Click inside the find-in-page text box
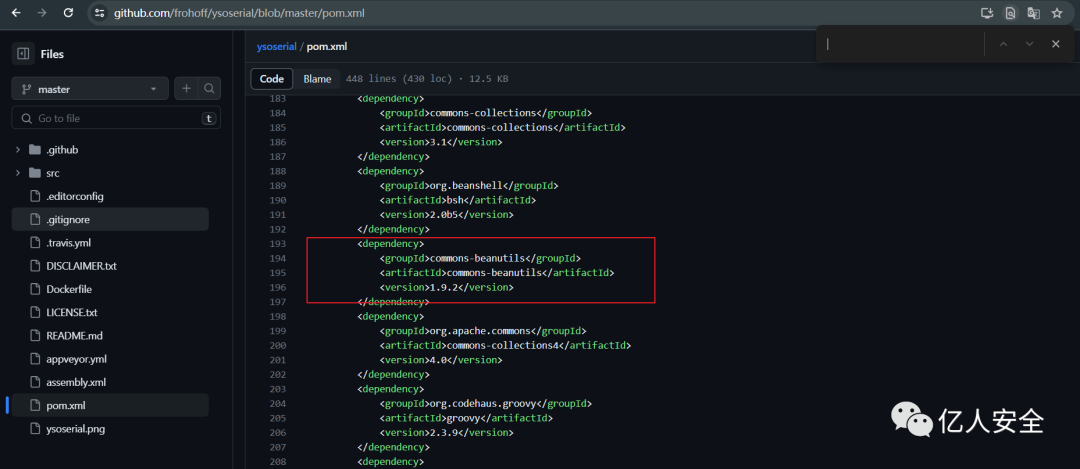This screenshot has height=469, width=1080. coord(901,44)
